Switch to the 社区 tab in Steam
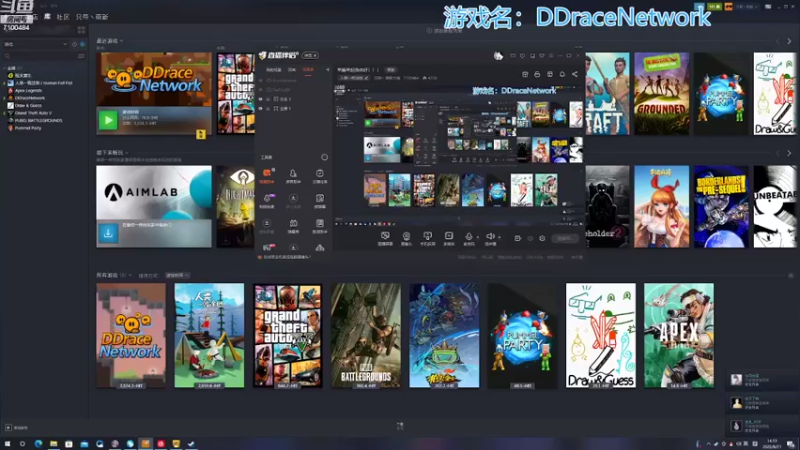Screen dimensions: 800x450 pyautogui.click(x=63, y=17)
